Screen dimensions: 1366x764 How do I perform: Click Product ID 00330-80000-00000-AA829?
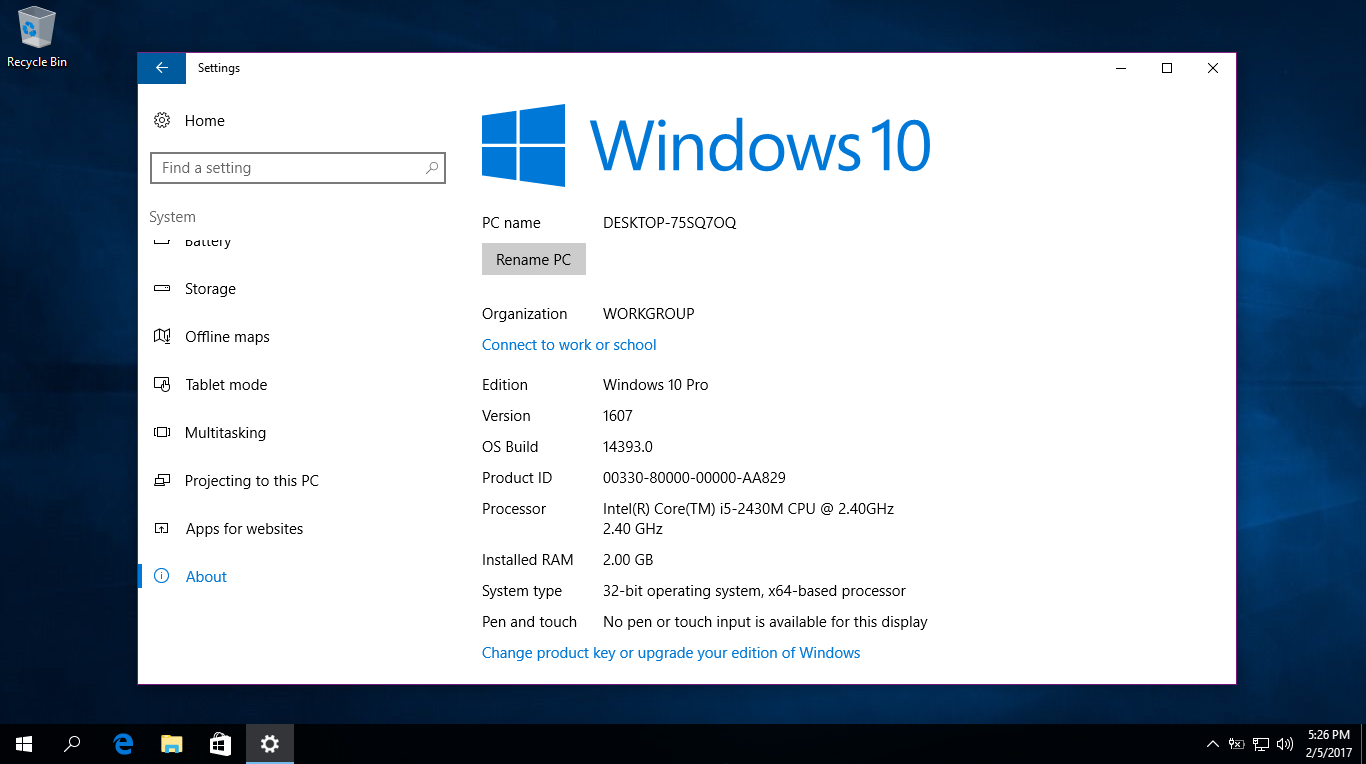click(694, 478)
